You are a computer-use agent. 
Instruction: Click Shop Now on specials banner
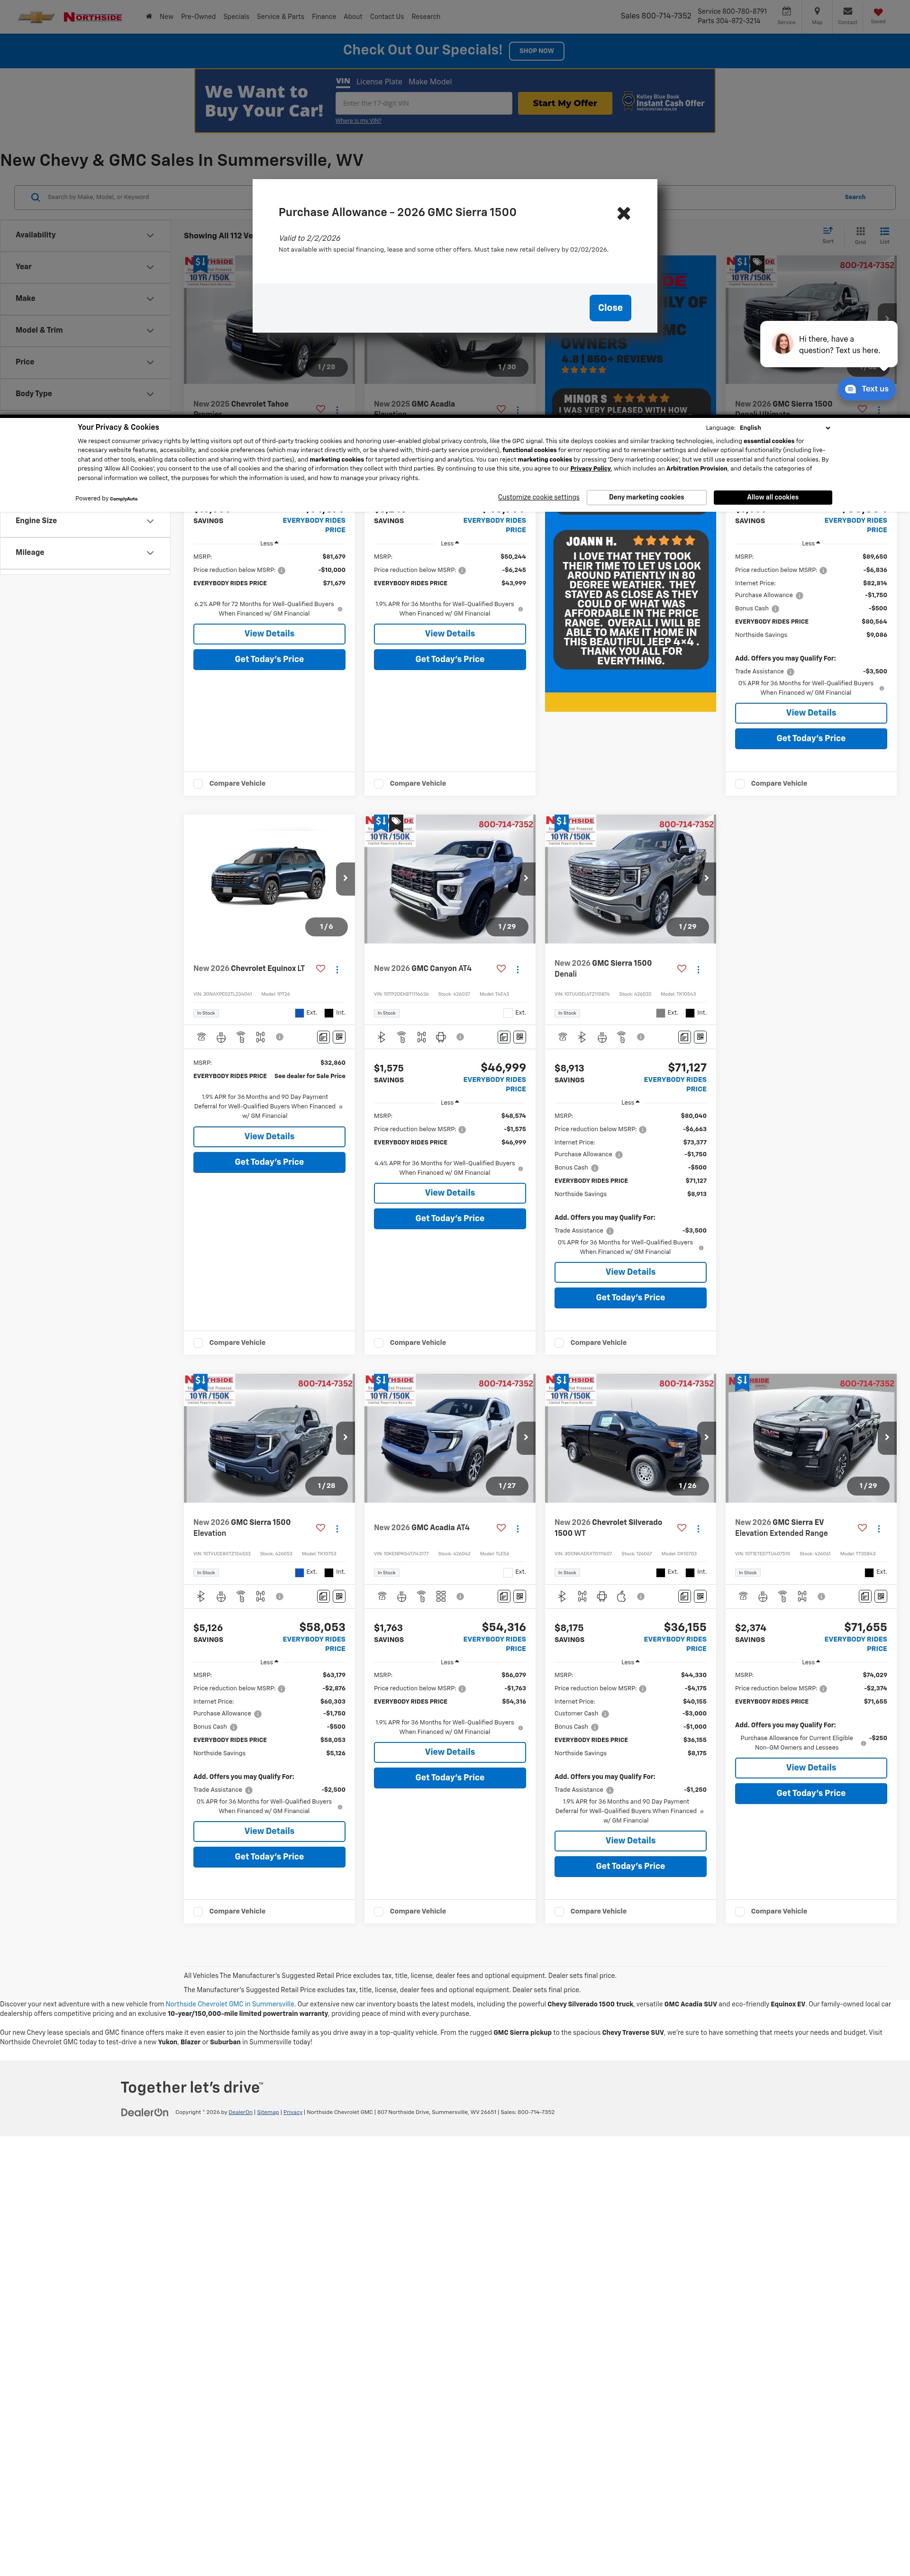[x=536, y=51]
